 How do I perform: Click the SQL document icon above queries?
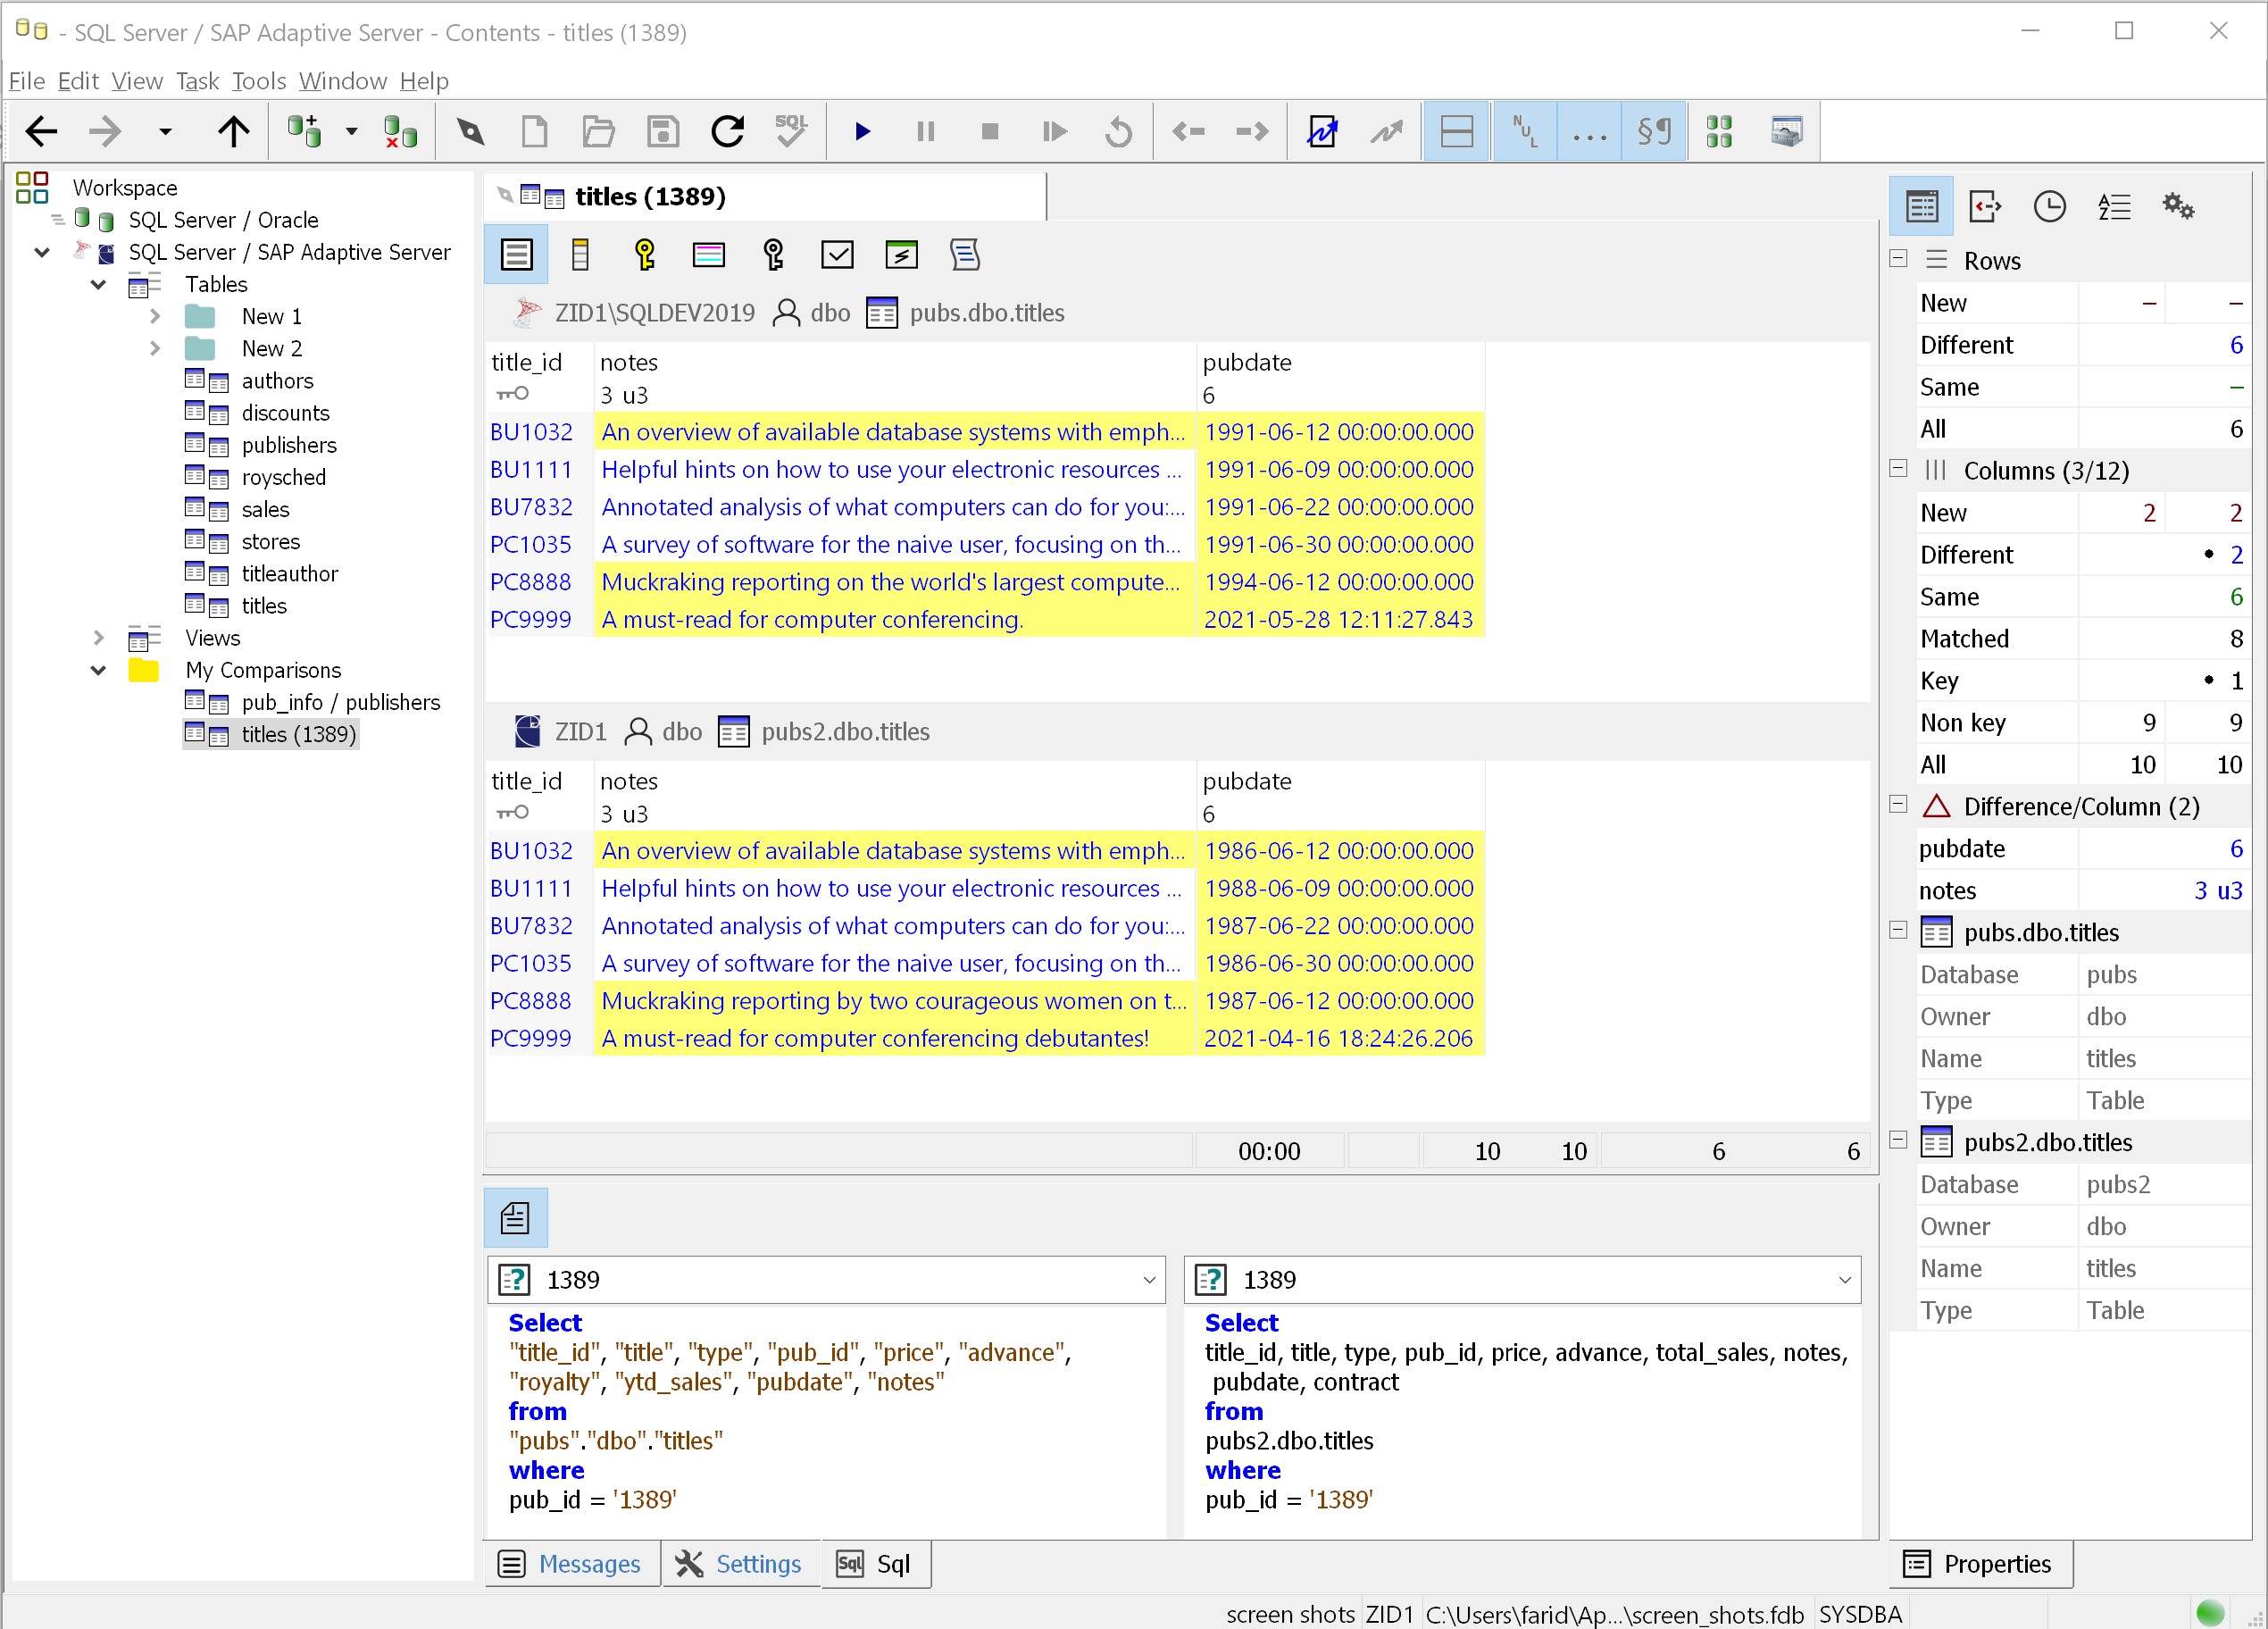click(x=516, y=1218)
